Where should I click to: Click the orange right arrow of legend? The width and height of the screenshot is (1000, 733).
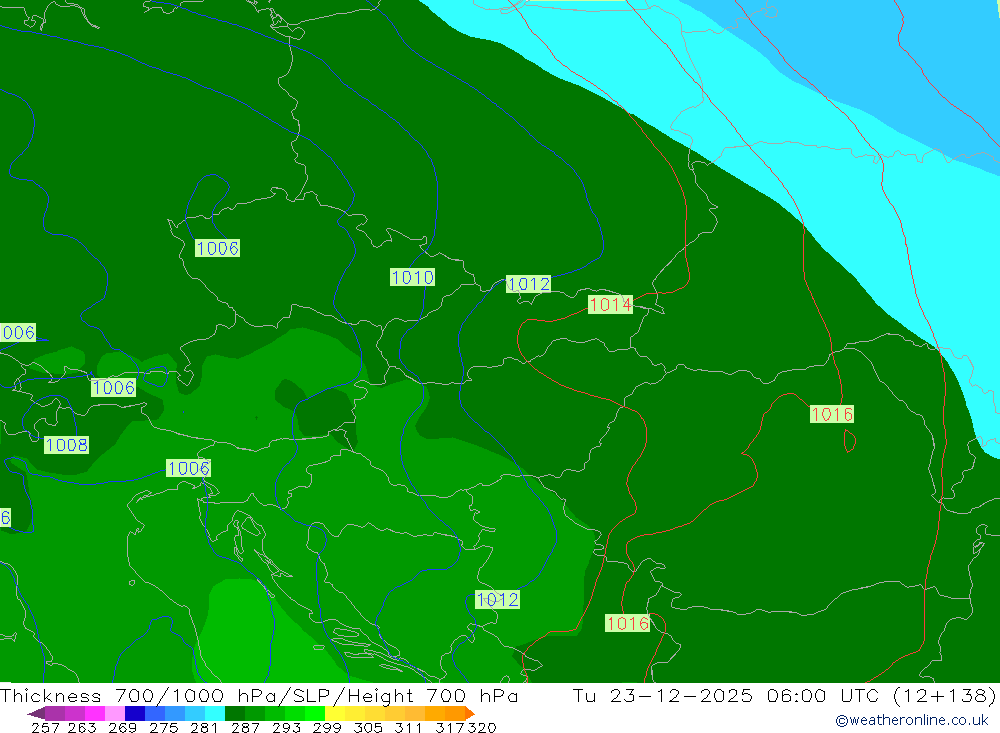tap(470, 713)
